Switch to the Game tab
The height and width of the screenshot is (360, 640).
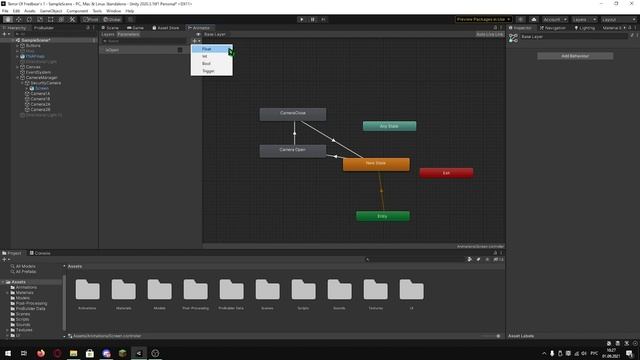point(136,28)
